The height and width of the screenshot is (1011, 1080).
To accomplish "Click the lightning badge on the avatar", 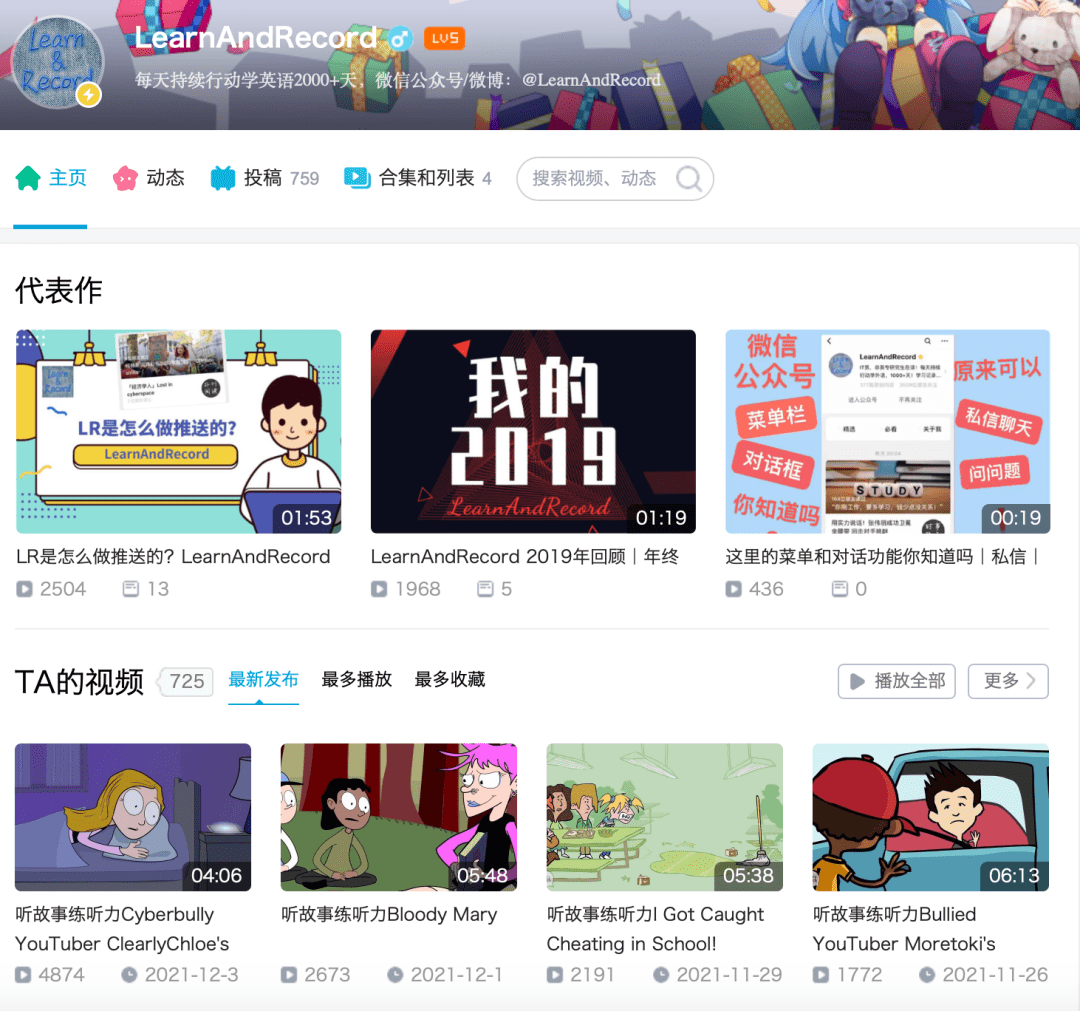I will point(88,94).
